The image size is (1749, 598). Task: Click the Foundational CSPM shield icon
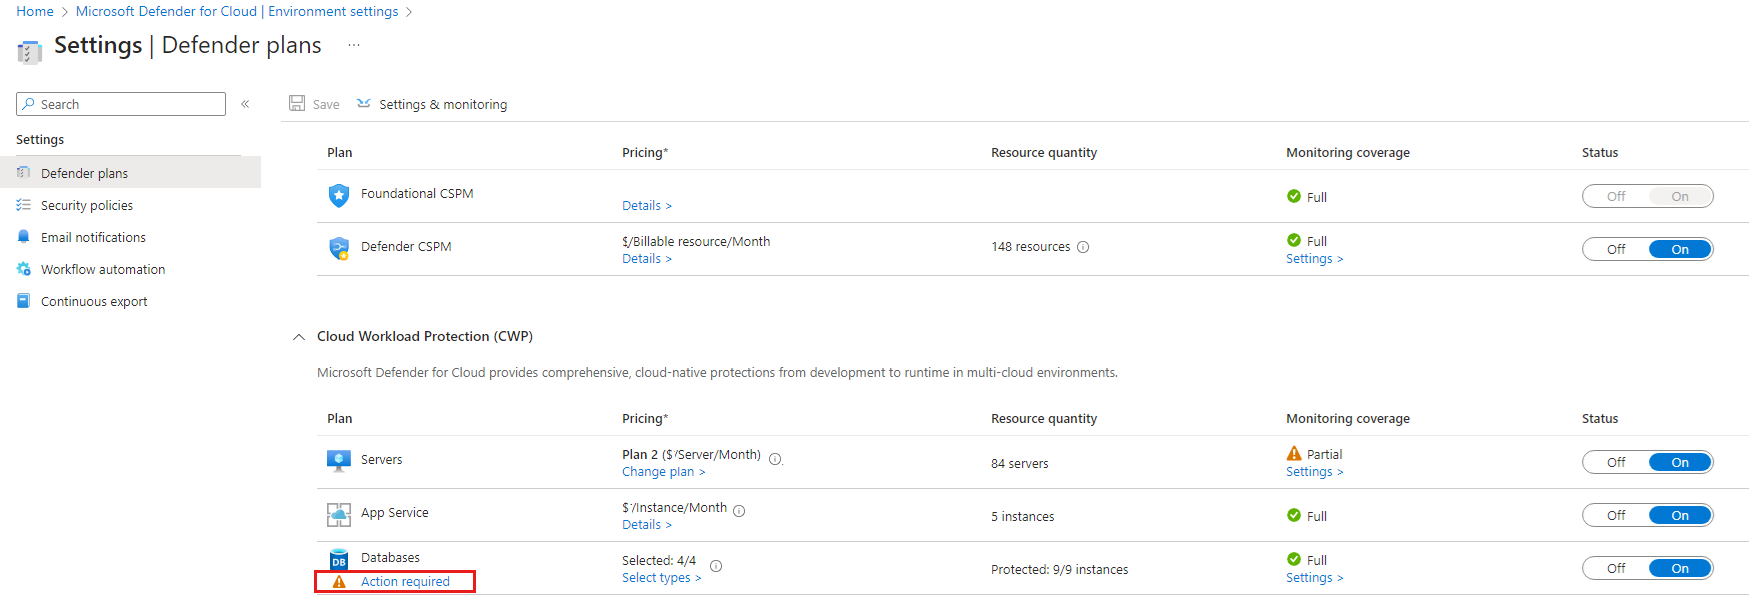click(339, 195)
